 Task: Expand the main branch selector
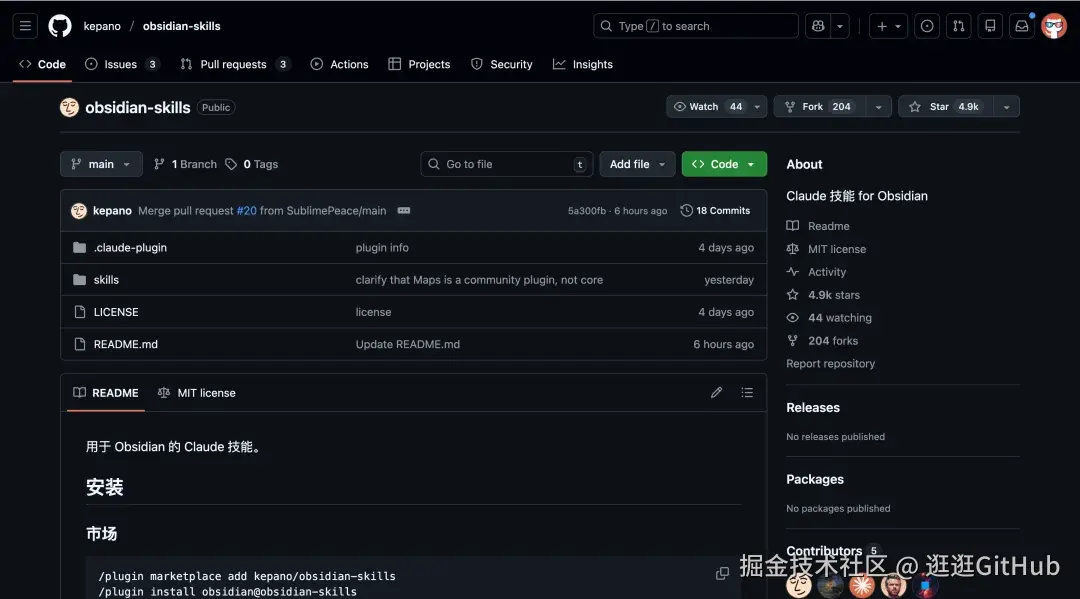[x=101, y=164]
